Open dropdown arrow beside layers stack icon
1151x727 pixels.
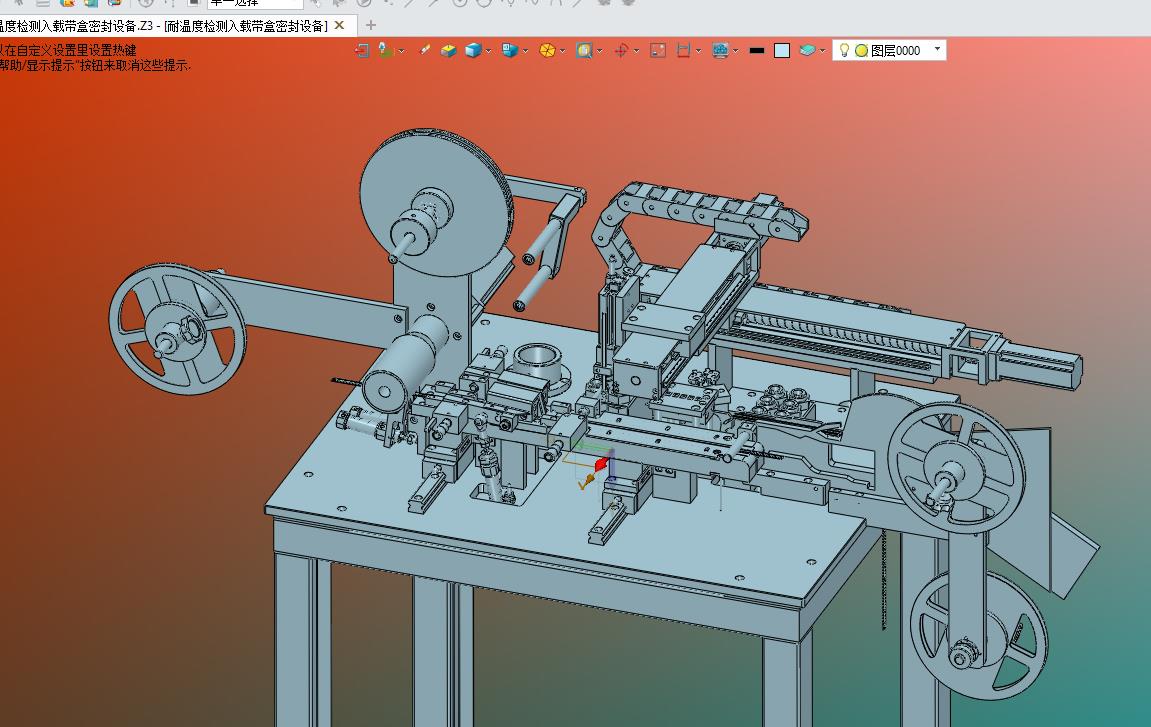point(822,51)
